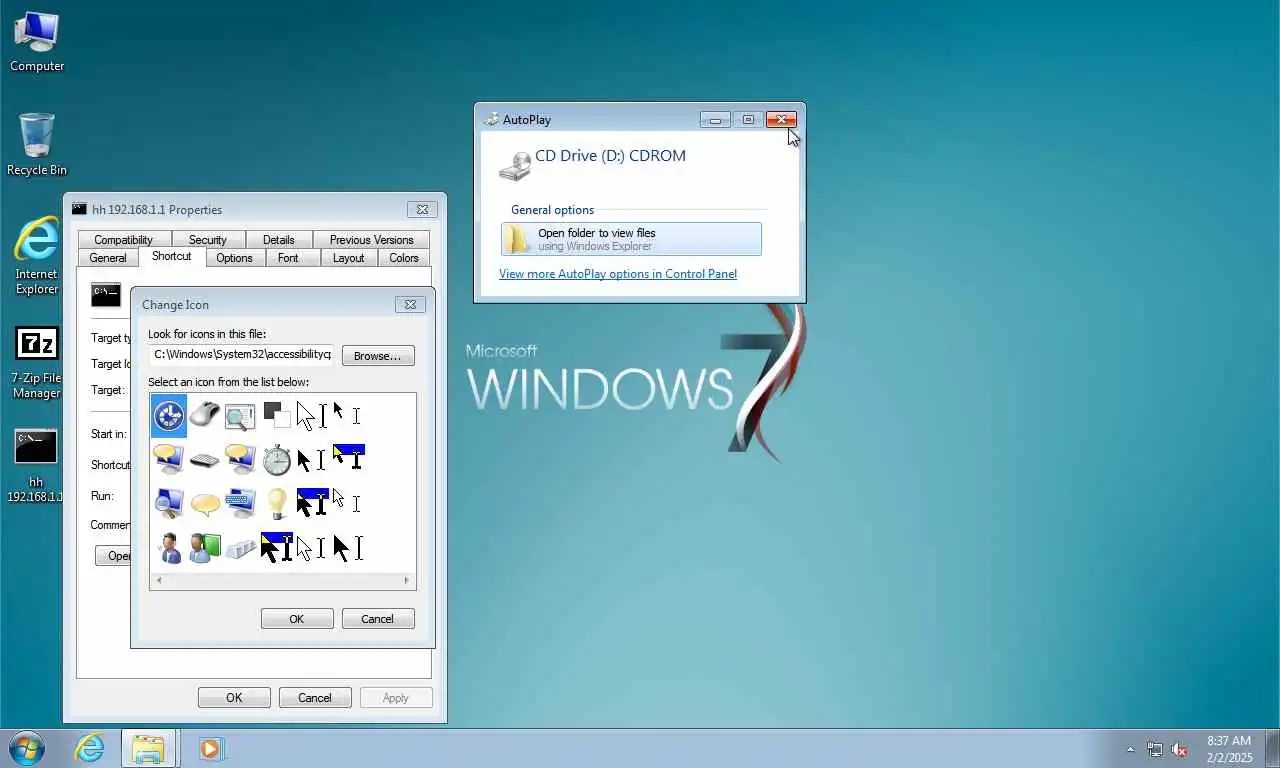The image size is (1280, 768).
Task: Pick the lone yellow speech bubble icon
Action: 204,504
